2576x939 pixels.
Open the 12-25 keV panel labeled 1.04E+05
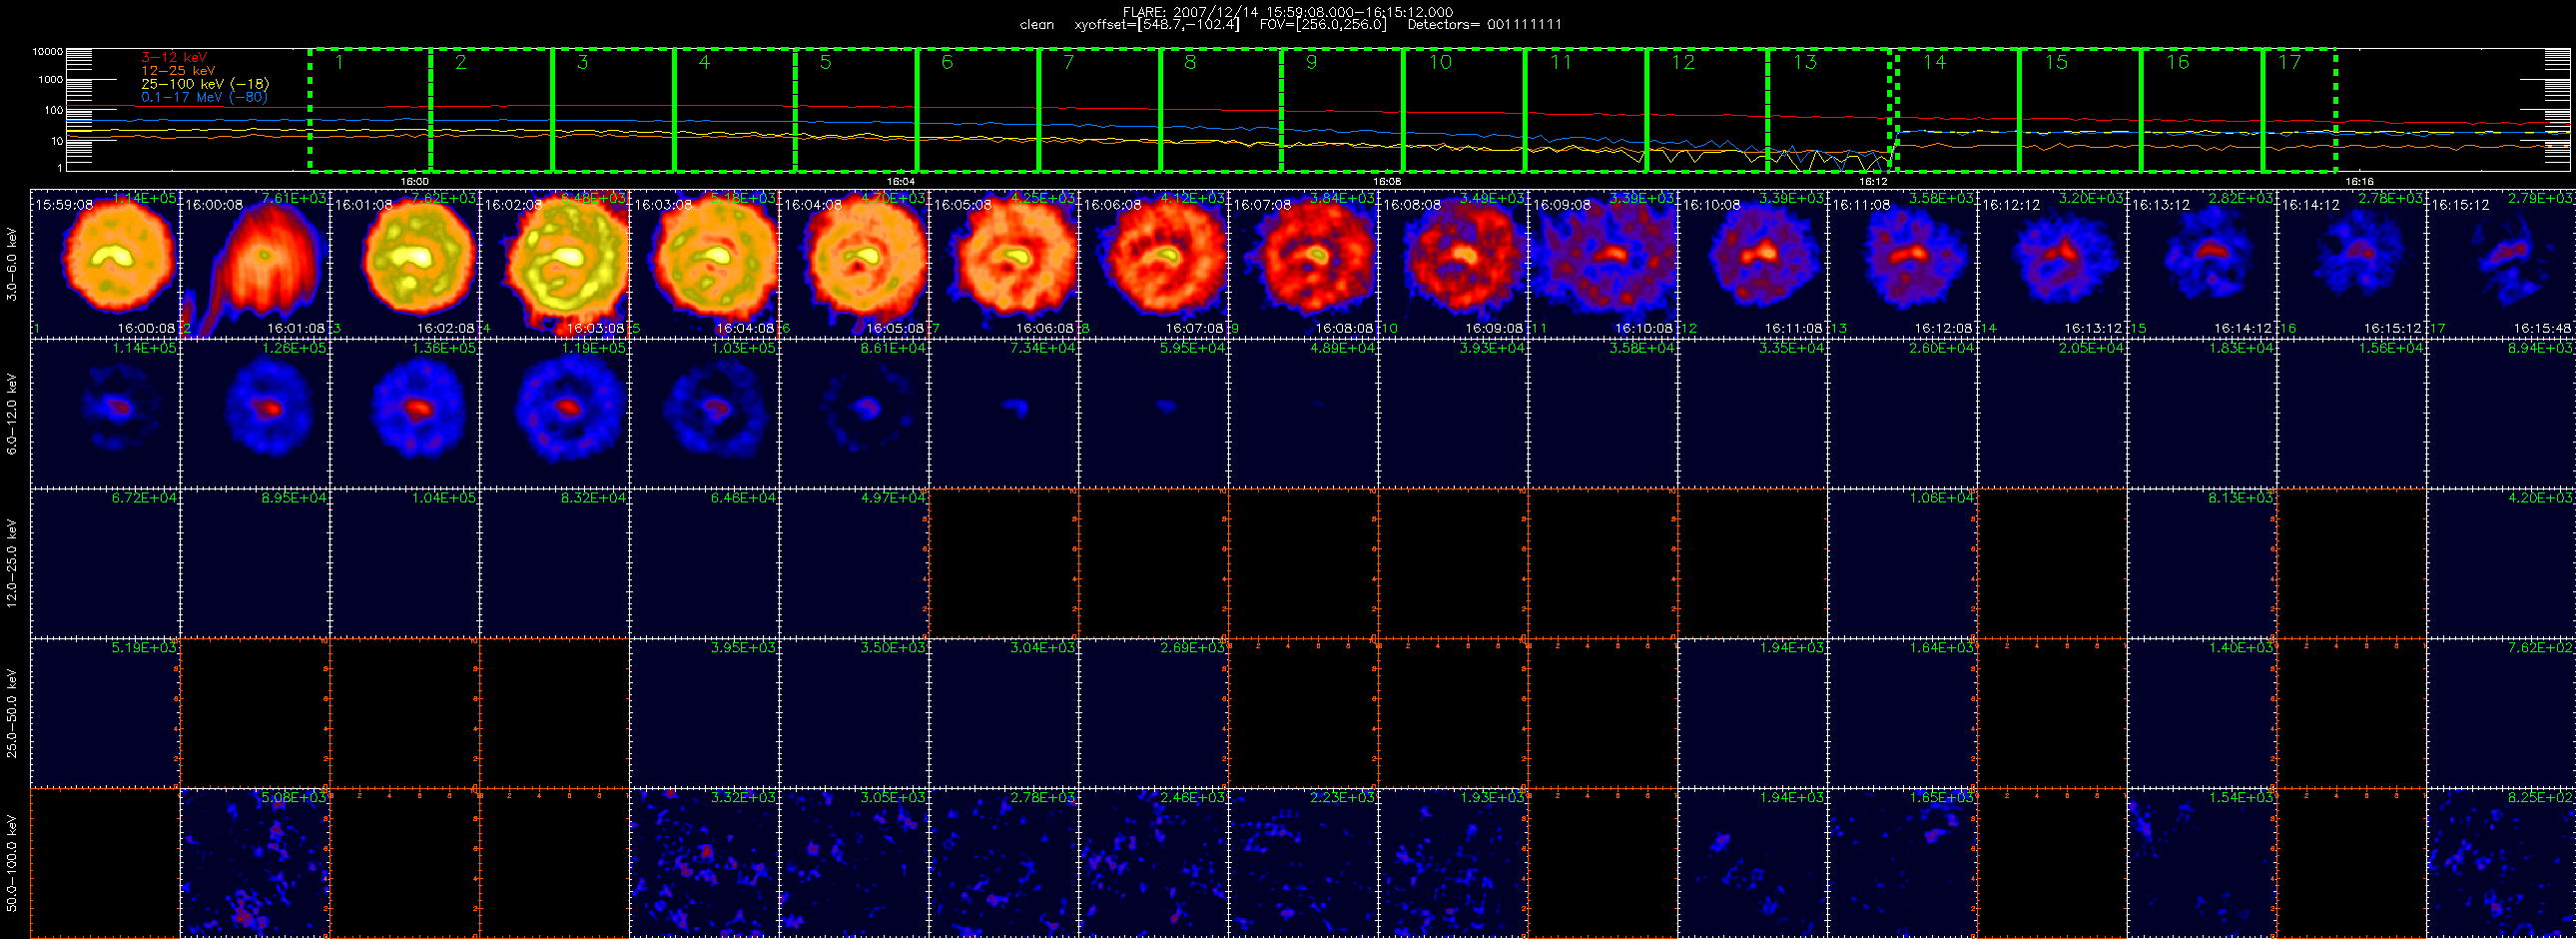(405, 563)
